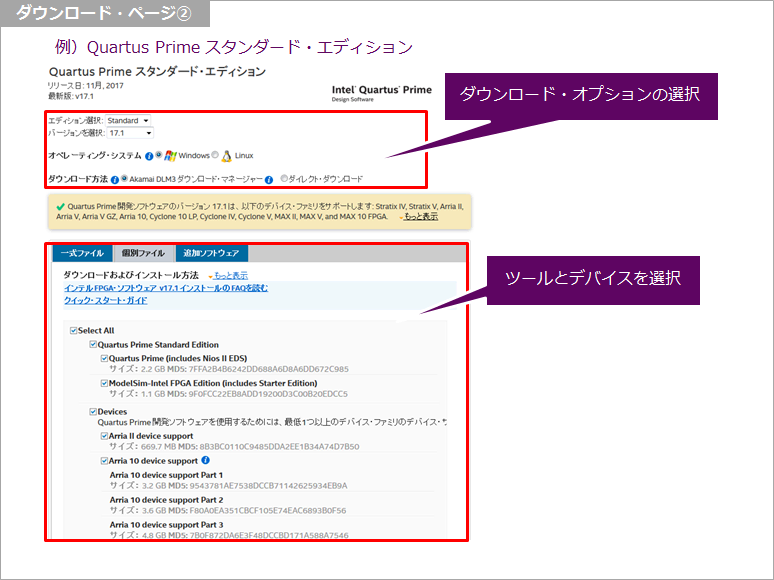Click the Arria 10 device support Part 1 text
This screenshot has height=580, width=774.
pyautogui.click(x=166, y=475)
